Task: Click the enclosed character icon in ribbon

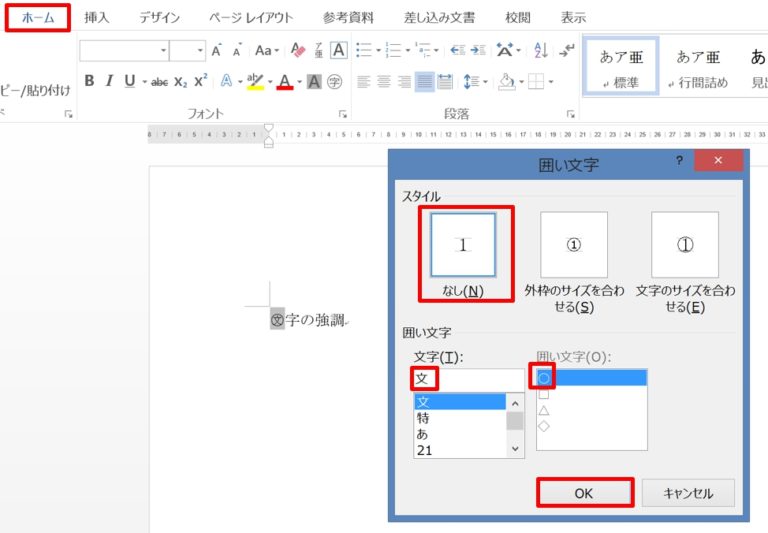Action: pyautogui.click(x=335, y=82)
